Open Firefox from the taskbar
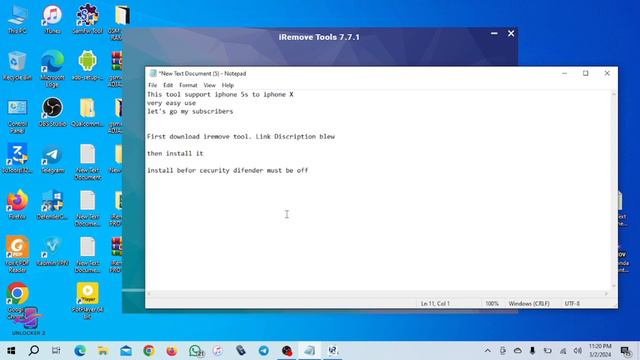 click(x=172, y=351)
